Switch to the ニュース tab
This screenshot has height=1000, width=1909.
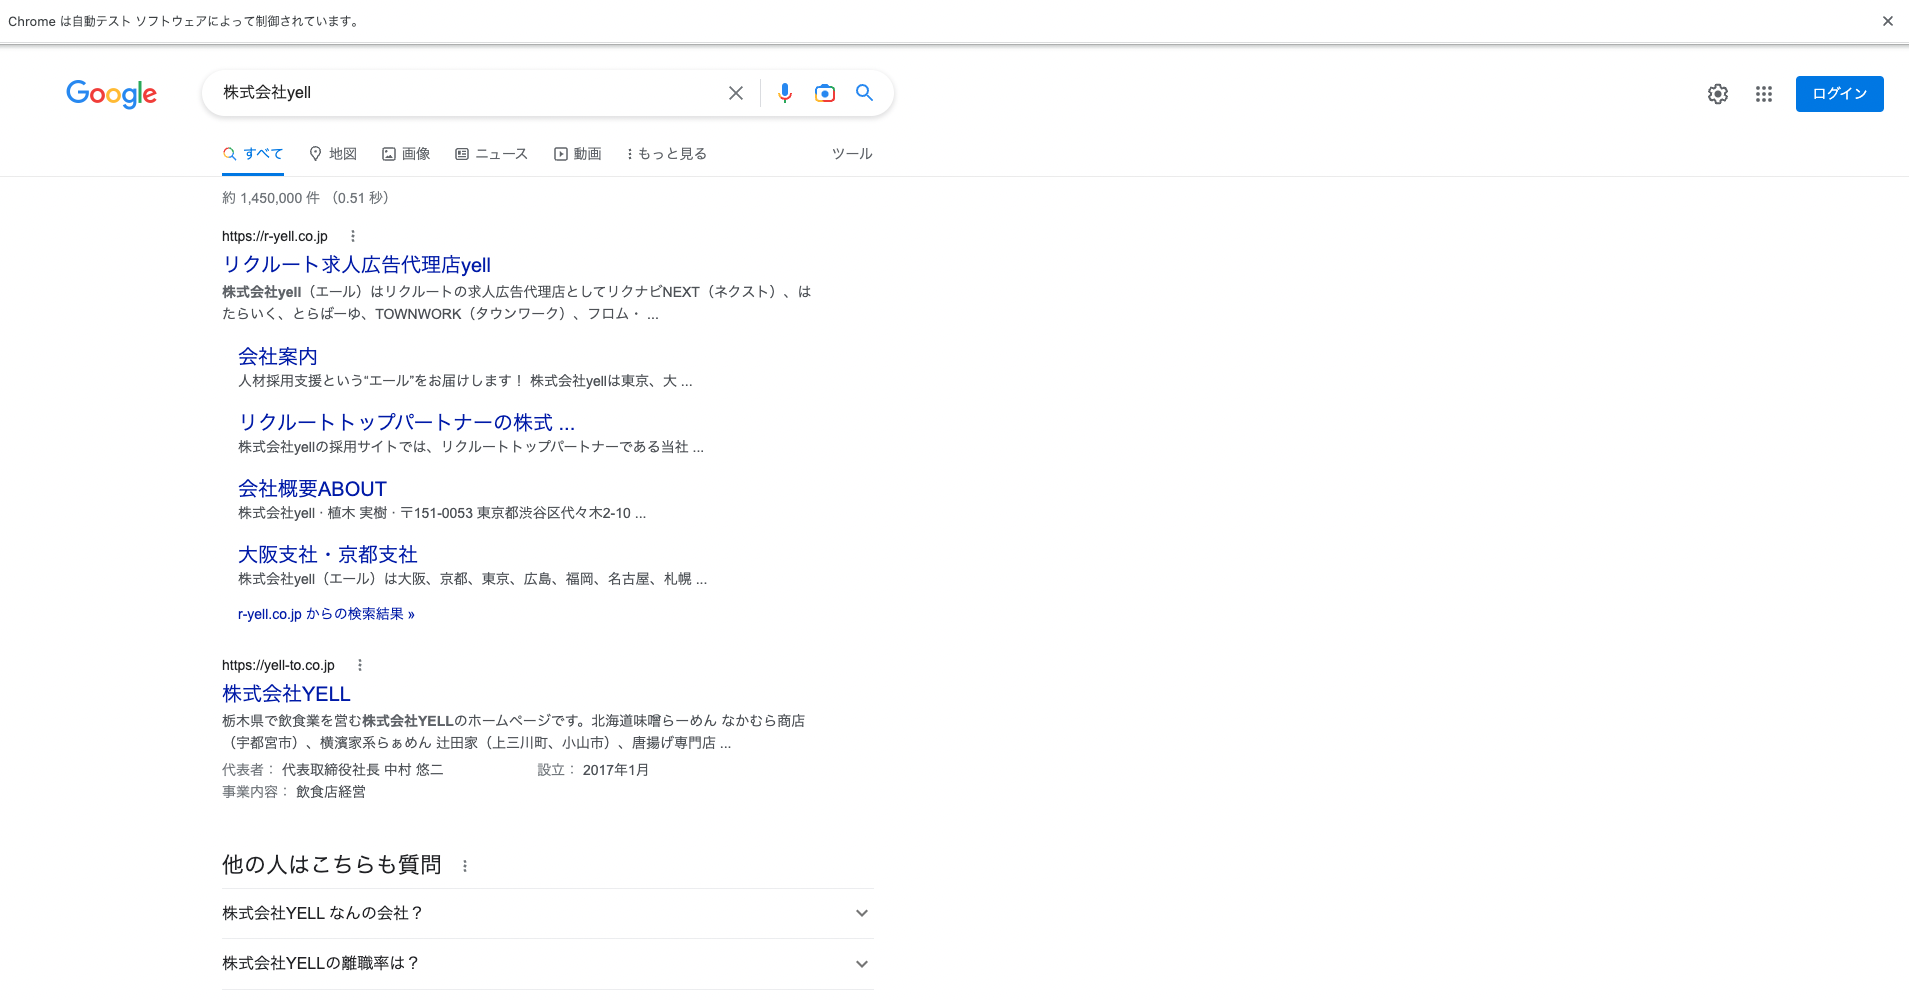[x=491, y=154]
